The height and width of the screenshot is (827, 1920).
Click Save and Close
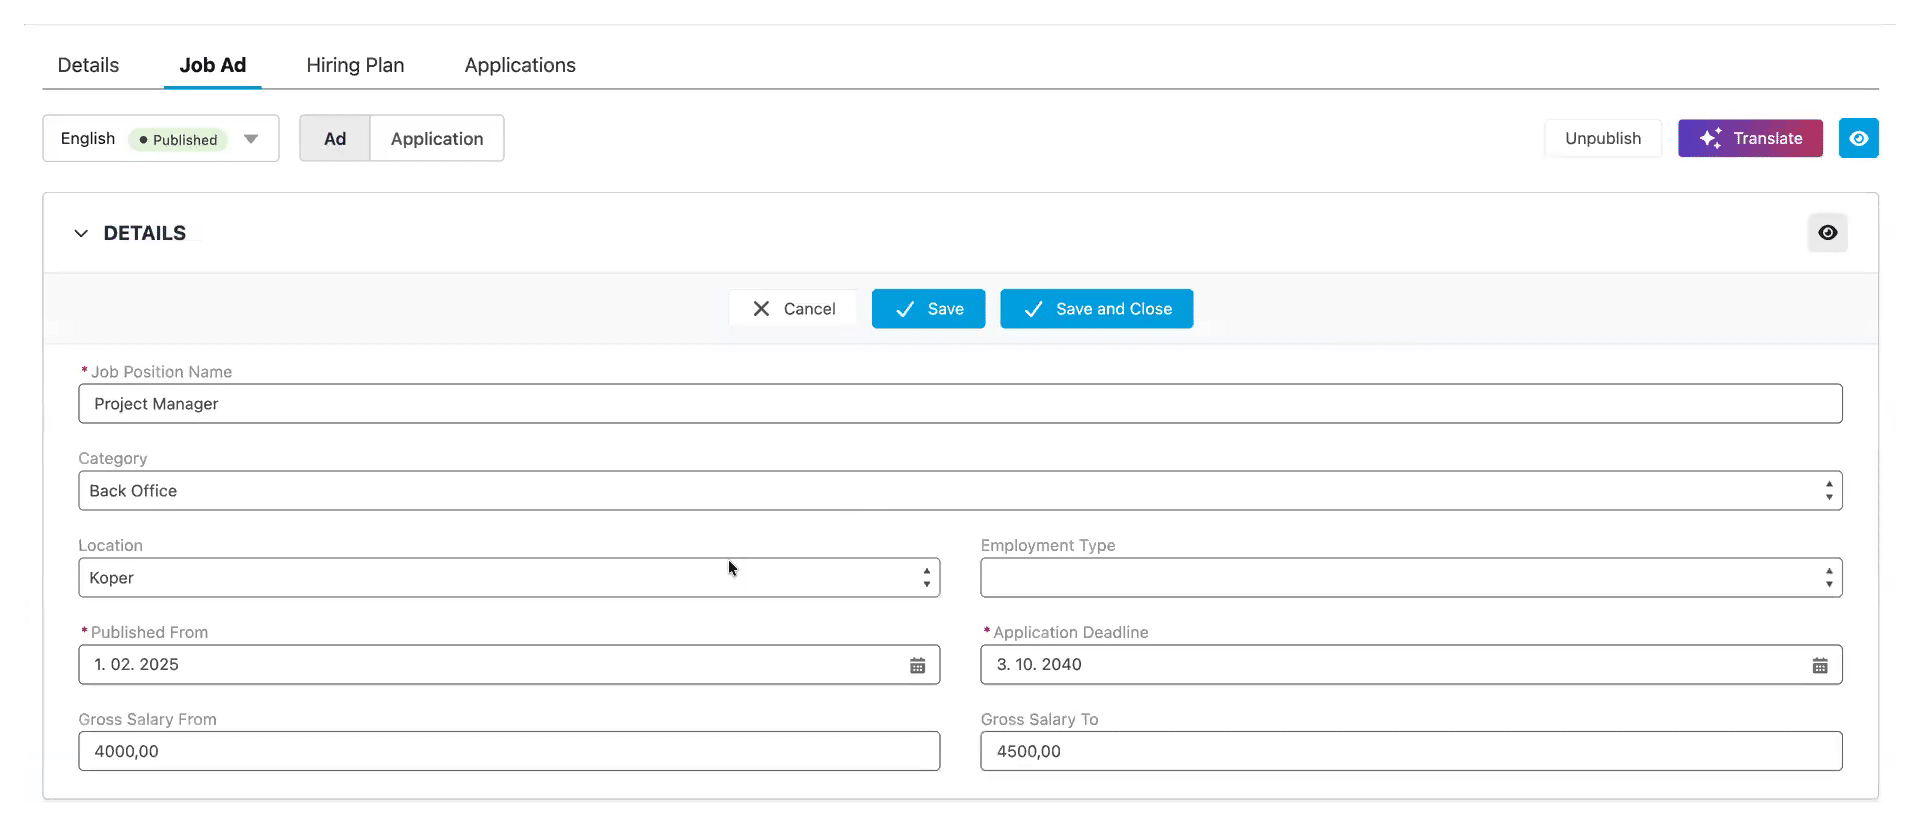[x=1096, y=309]
